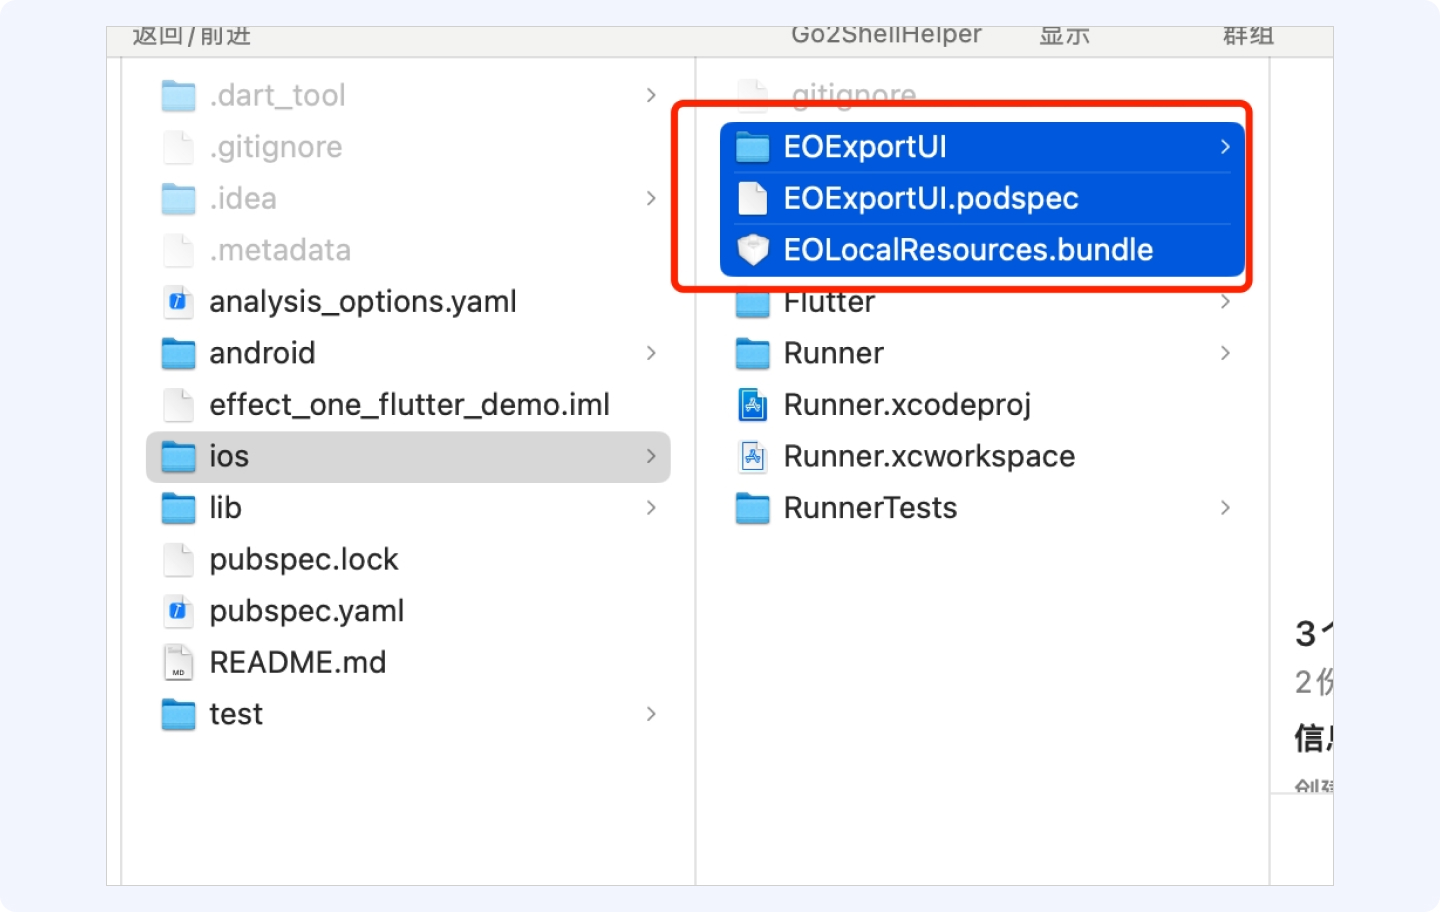Viewport: 1440px width, 912px height.
Task: Select the lib folder name
Action: pyautogui.click(x=226, y=508)
